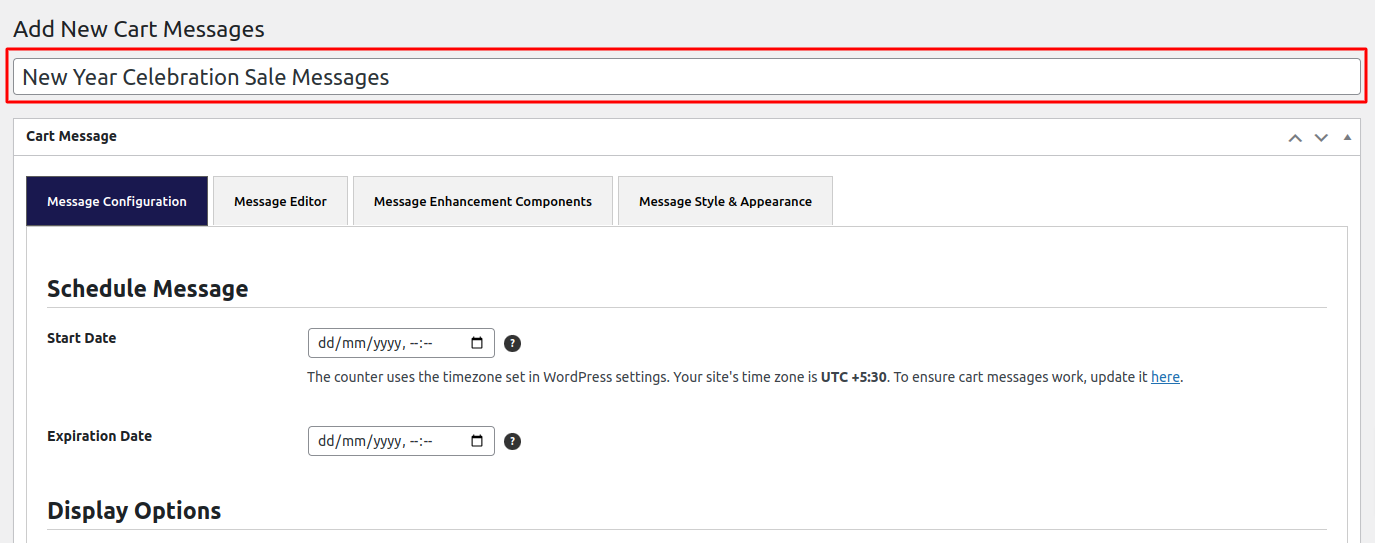Open the Message Editor tab
Viewport: 1375px width, 543px height.
(x=280, y=201)
